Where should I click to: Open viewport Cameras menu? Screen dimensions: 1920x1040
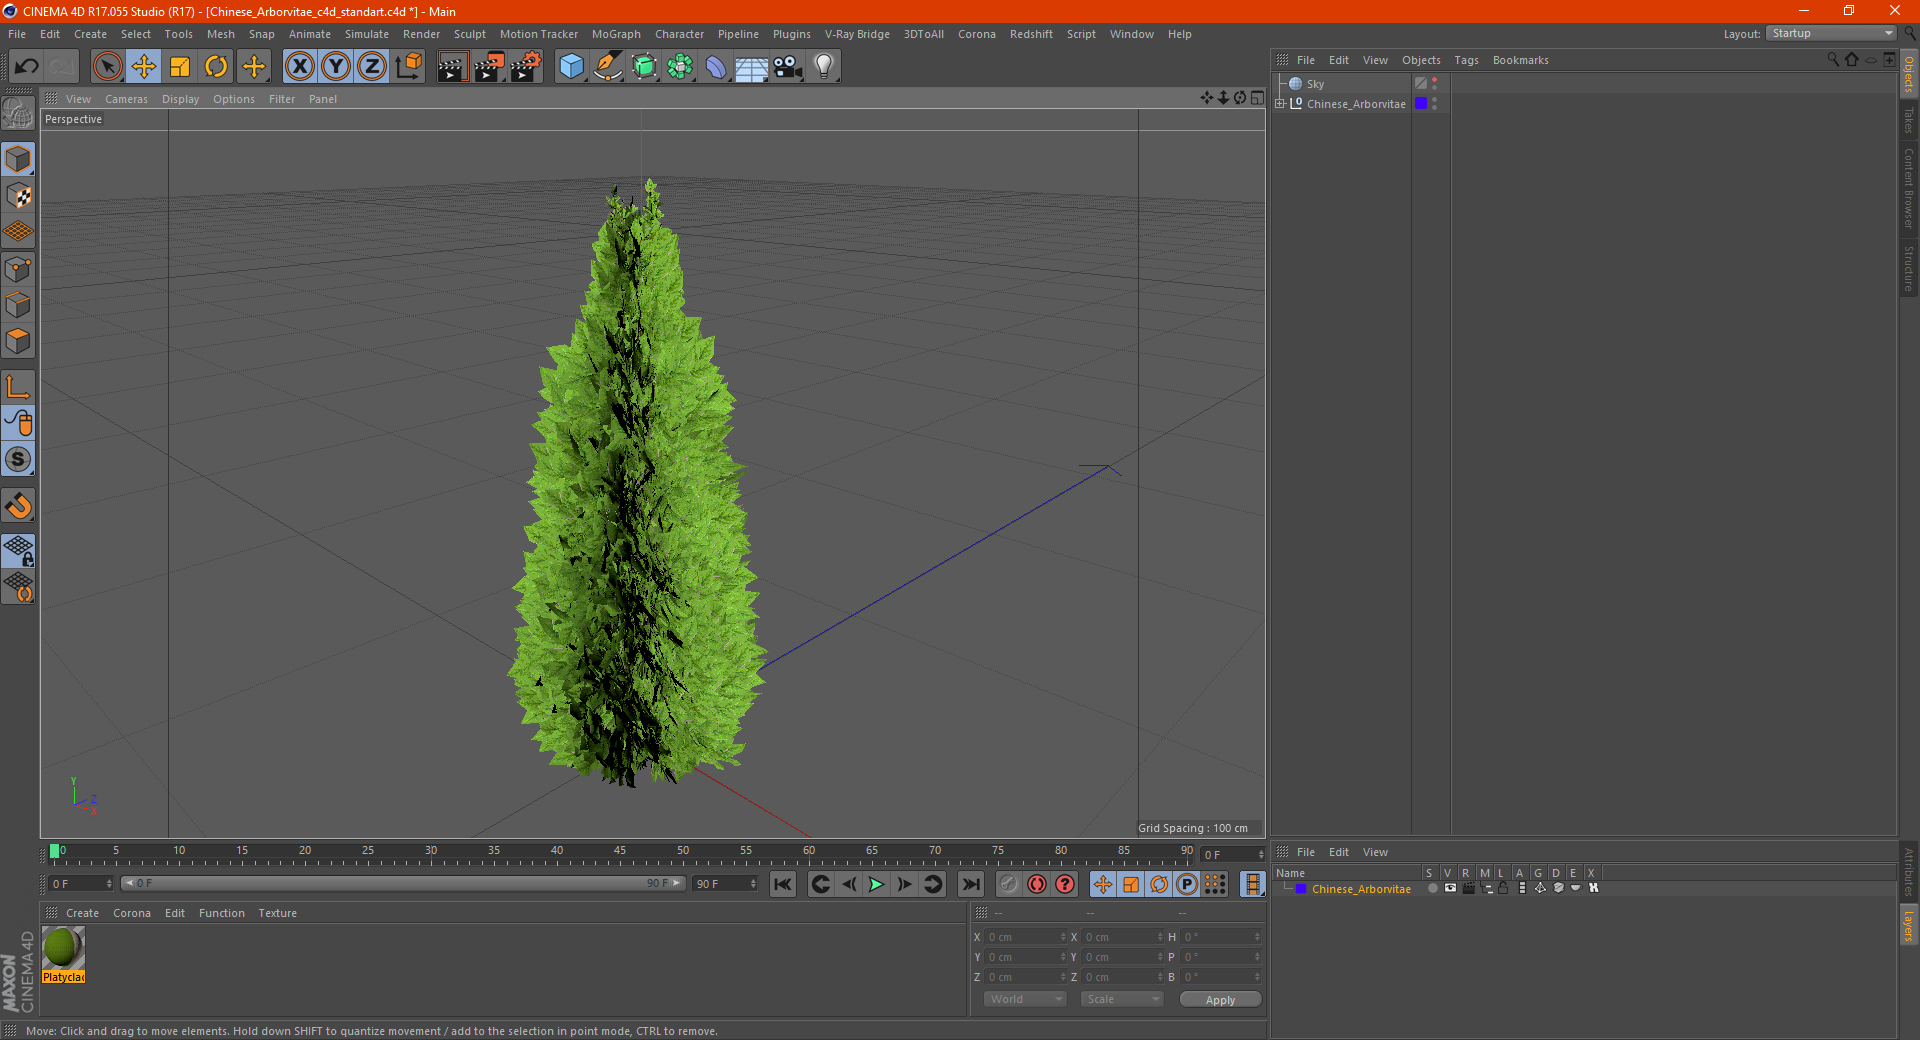coord(126,99)
